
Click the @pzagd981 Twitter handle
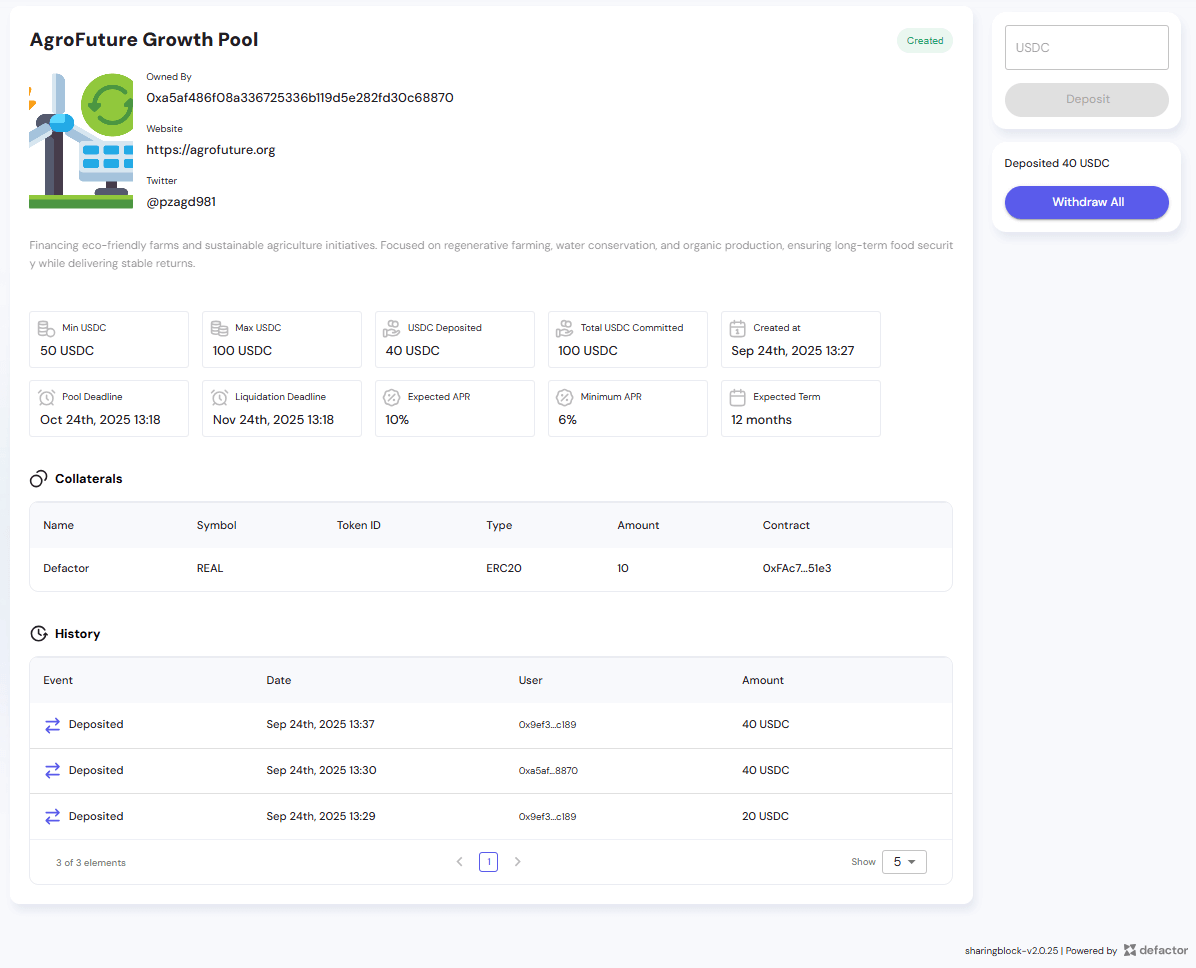point(181,202)
